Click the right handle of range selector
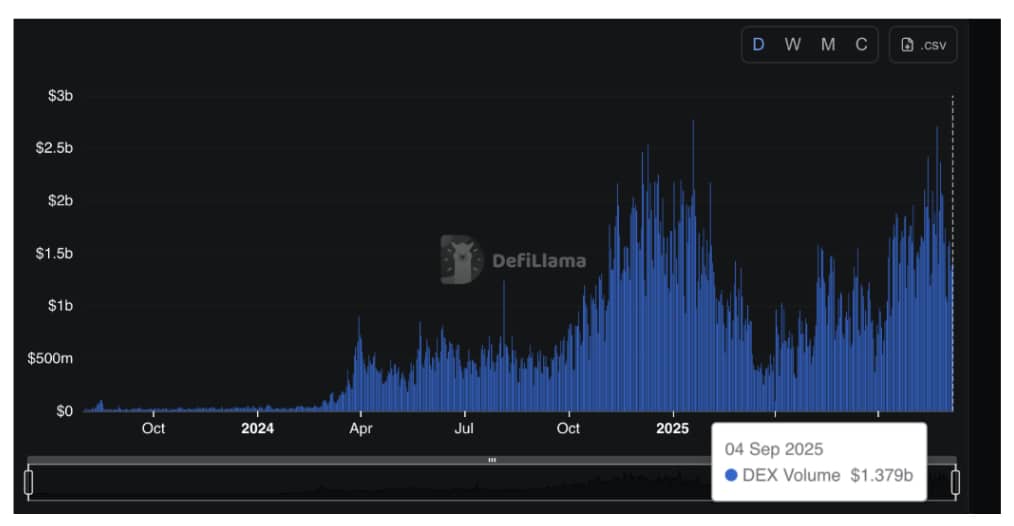 click(955, 483)
